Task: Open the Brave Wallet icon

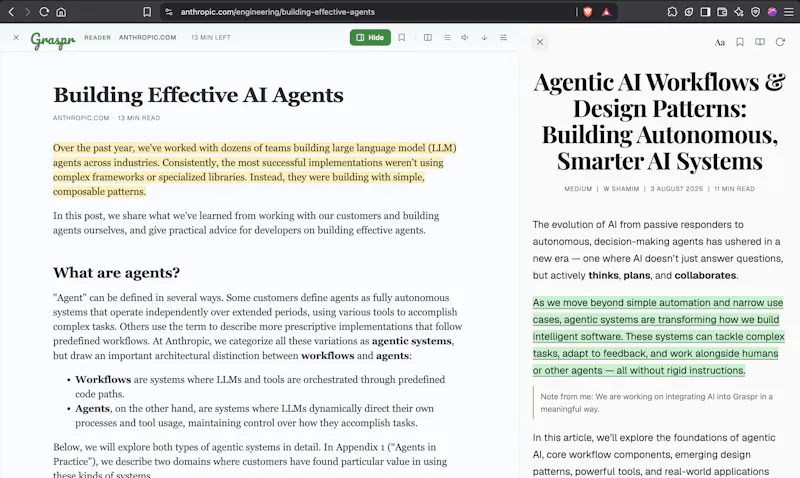Action: pos(722,12)
